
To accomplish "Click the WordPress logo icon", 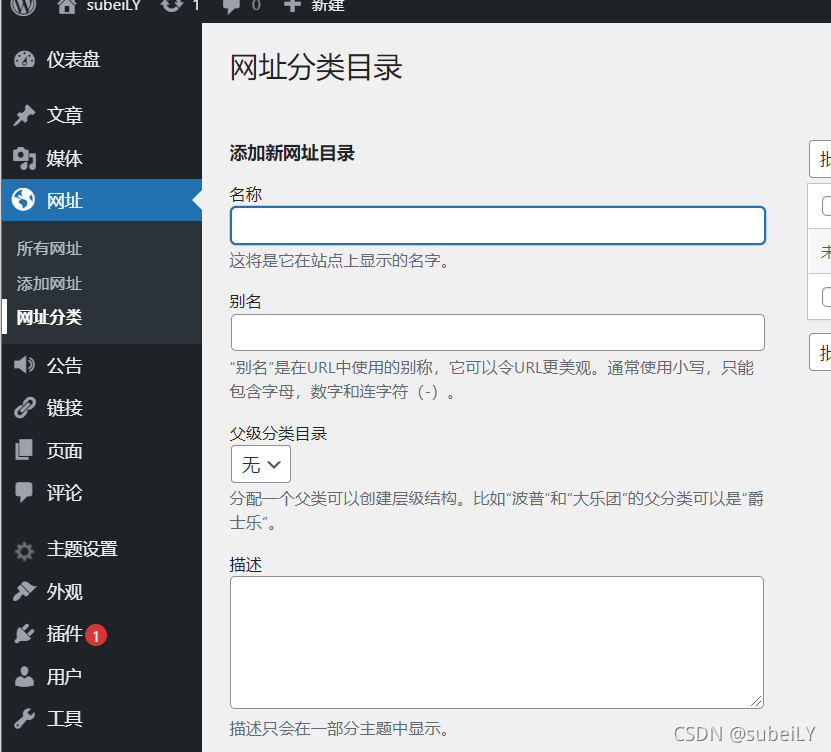I will (x=23, y=6).
